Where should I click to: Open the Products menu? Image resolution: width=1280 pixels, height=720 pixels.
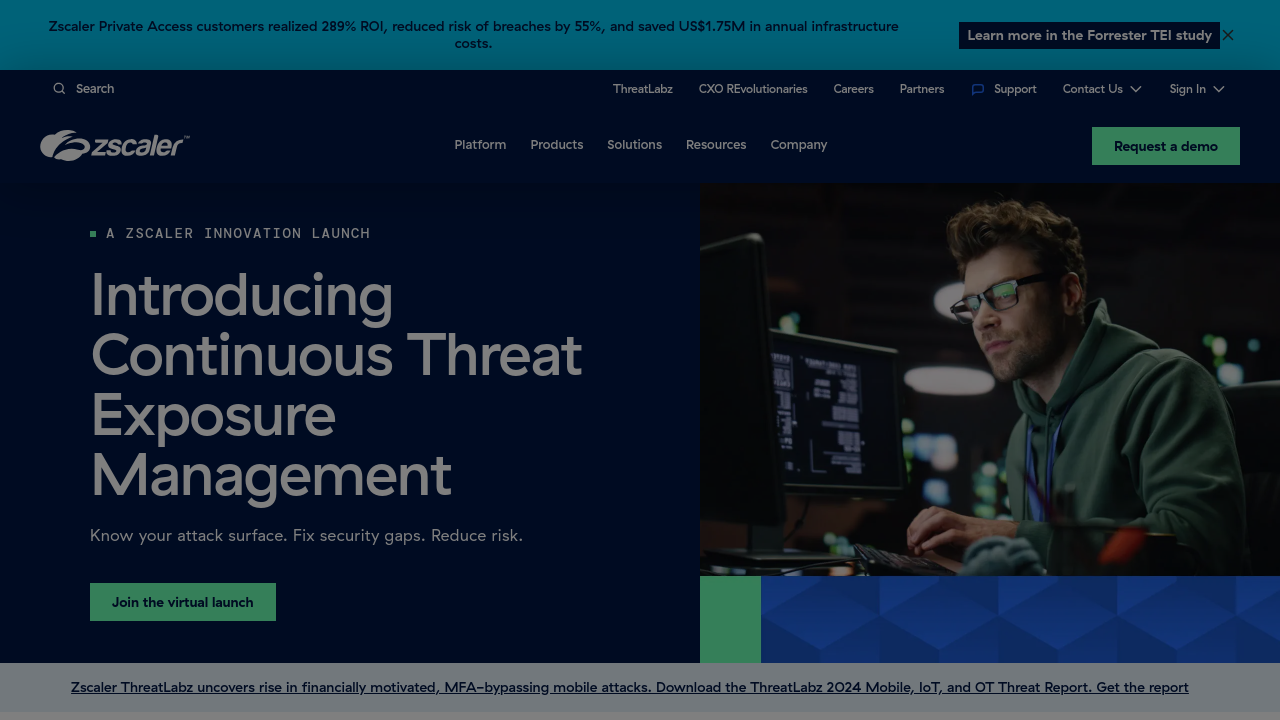coord(556,145)
